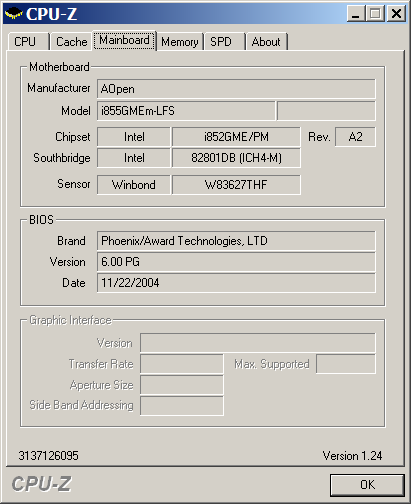
Task: Minimize the CPU-Z window
Action: (356, 14)
